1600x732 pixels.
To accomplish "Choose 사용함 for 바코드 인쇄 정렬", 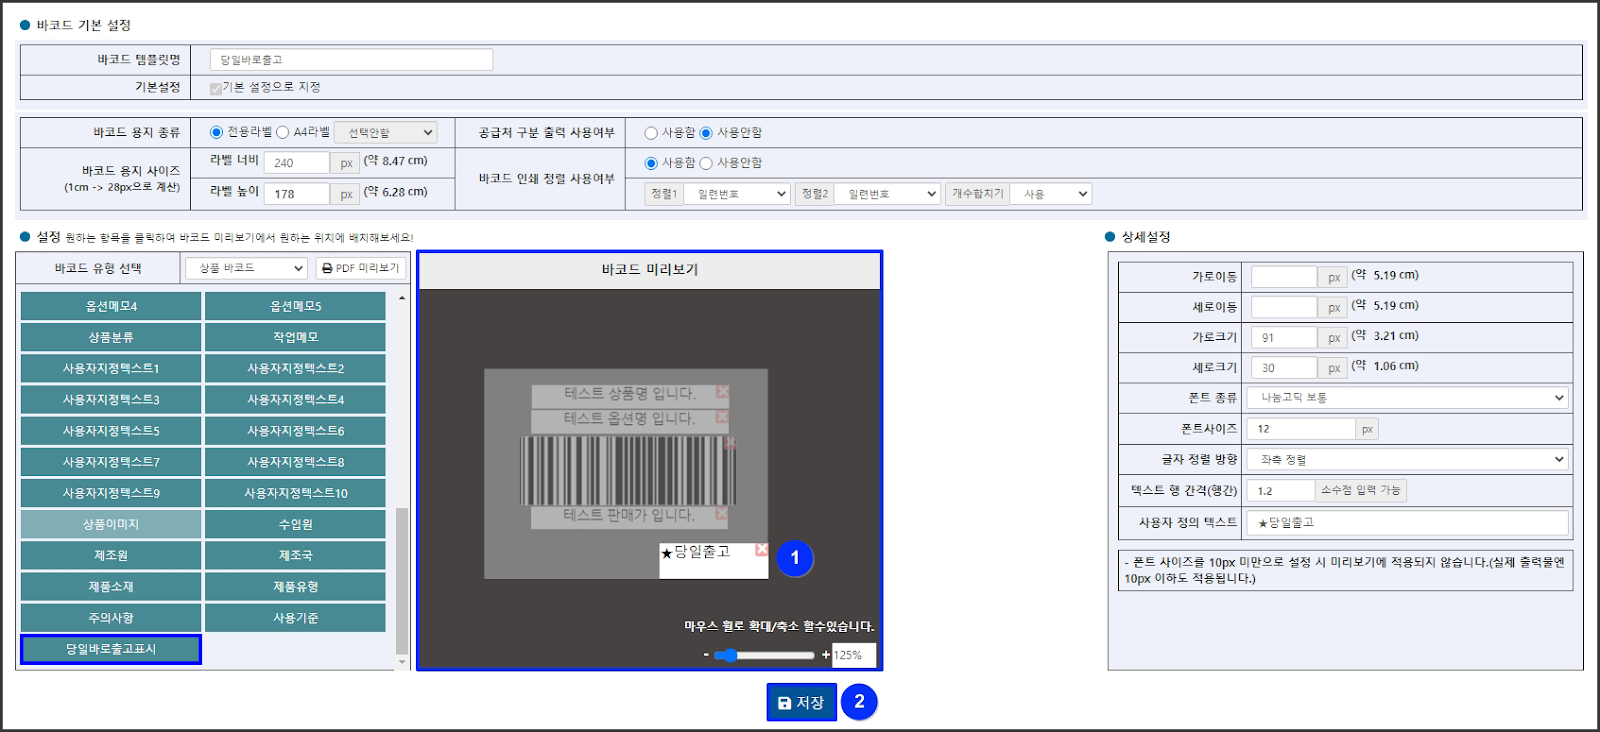I will [x=651, y=163].
